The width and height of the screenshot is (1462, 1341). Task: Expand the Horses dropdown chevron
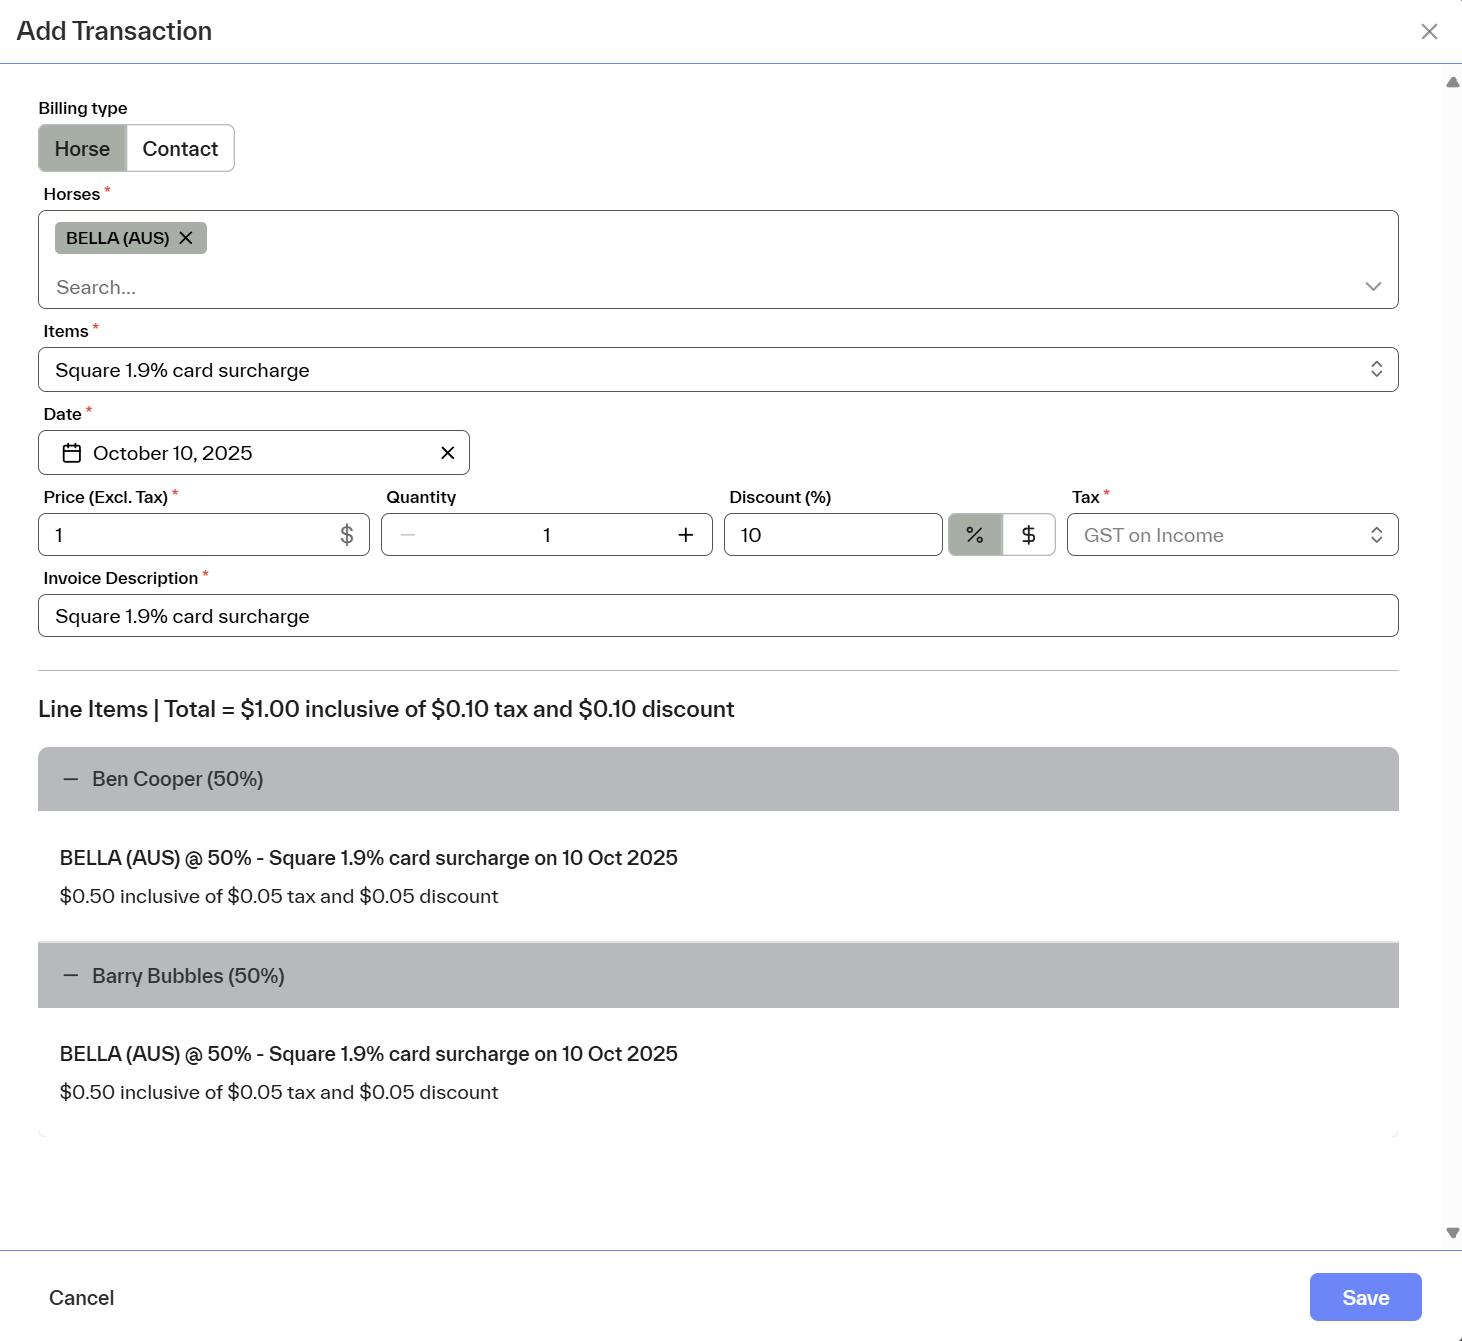point(1373,287)
